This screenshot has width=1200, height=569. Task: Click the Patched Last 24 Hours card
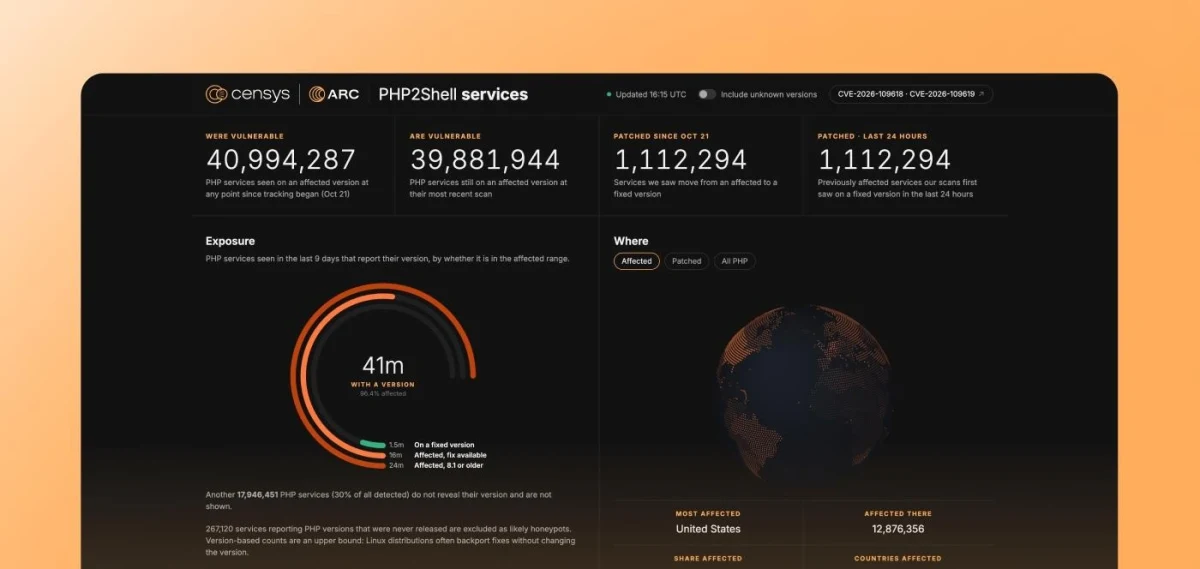tap(906, 165)
